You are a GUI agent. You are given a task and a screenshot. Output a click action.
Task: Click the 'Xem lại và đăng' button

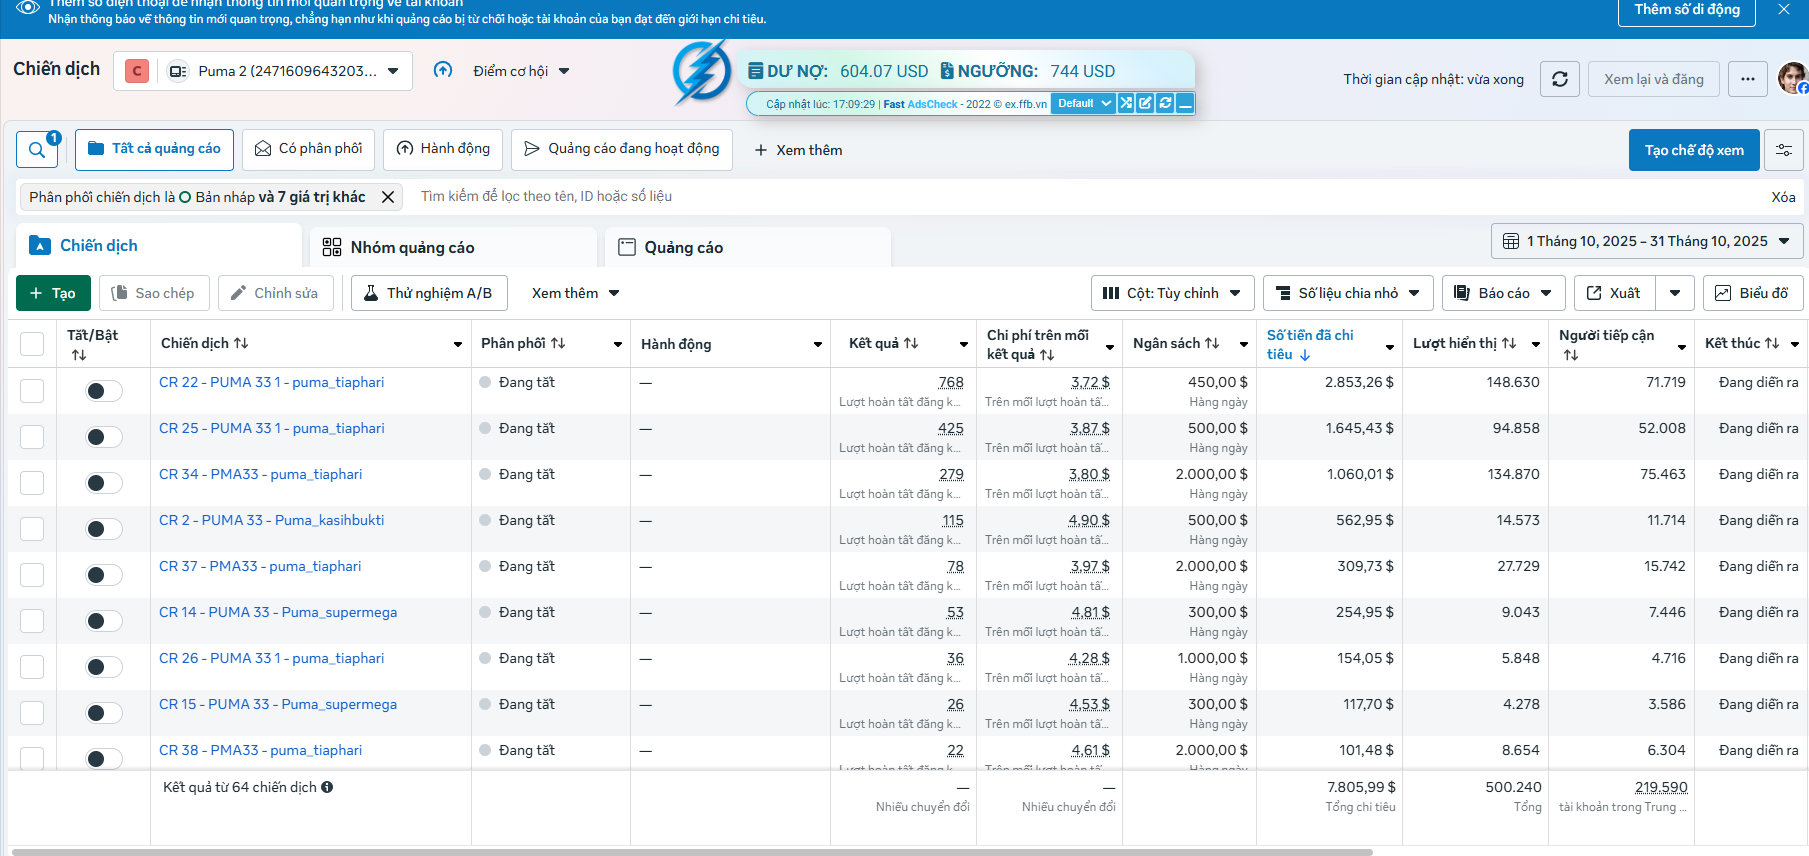tap(1654, 79)
